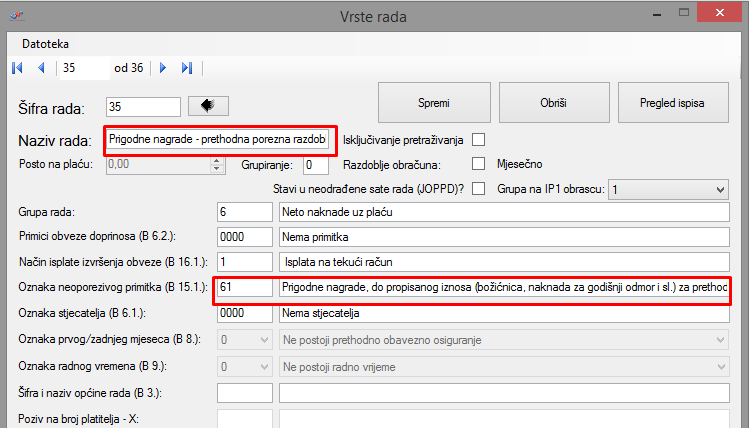Expand Oznaka prvog/zadnjeg mjeseca description dropdown

[x=720, y=340]
